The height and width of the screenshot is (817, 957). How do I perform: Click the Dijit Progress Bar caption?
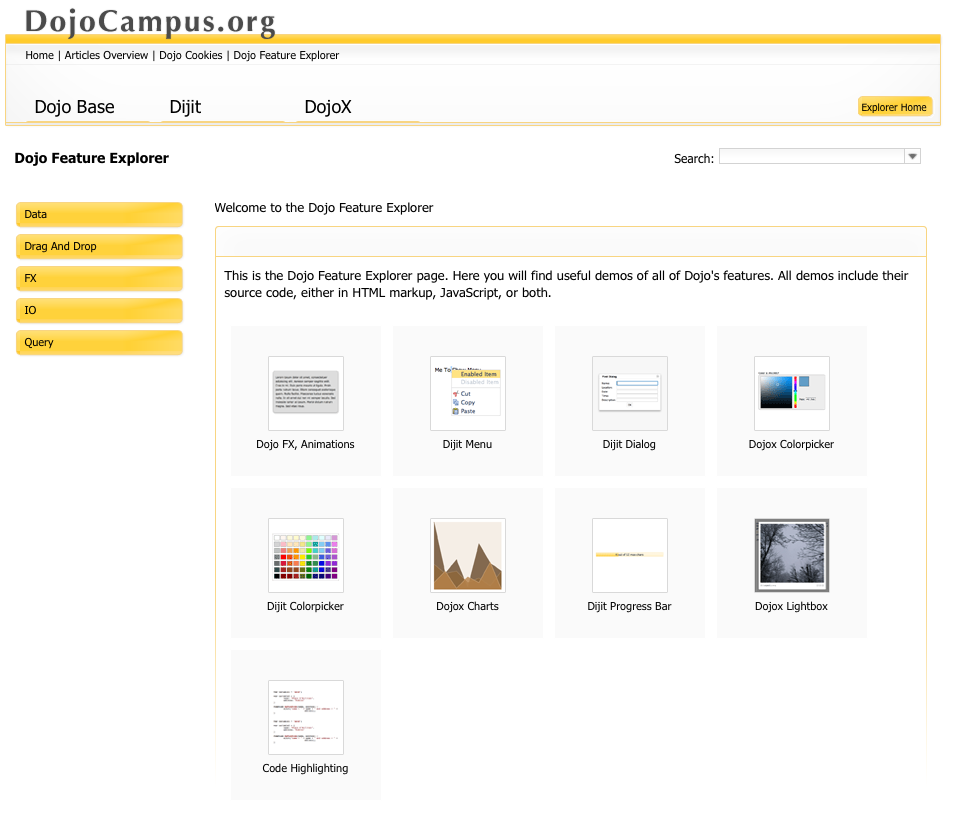tap(629, 606)
